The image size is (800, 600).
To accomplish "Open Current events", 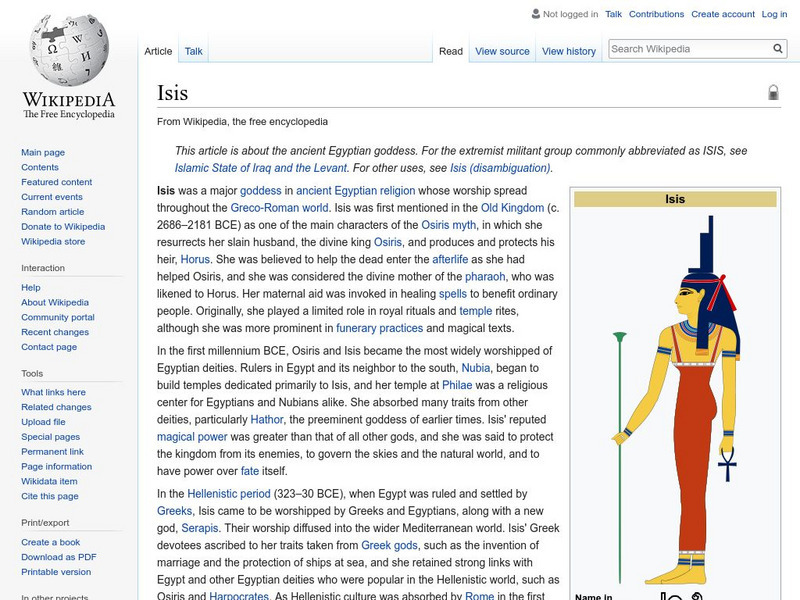I will pyautogui.click(x=52, y=196).
